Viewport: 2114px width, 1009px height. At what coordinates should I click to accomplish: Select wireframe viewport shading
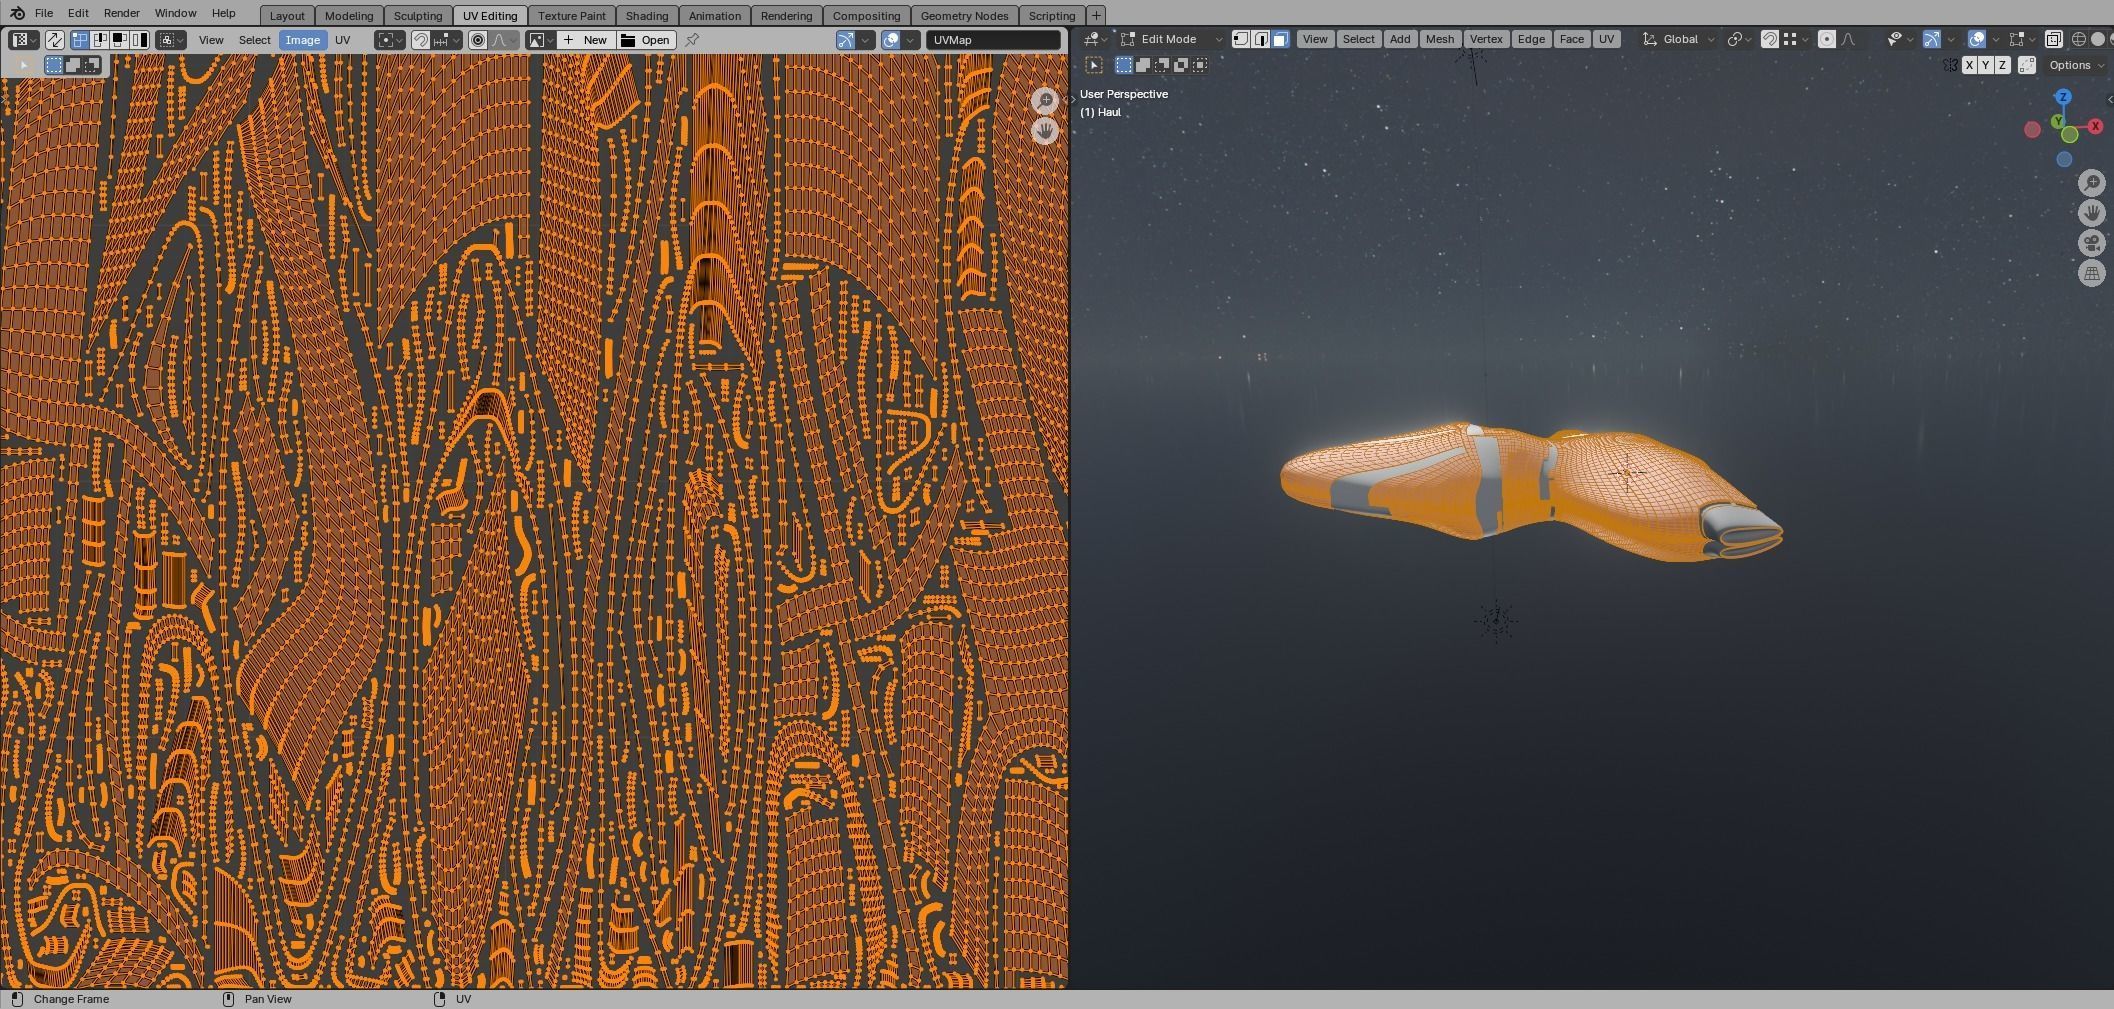click(2079, 39)
